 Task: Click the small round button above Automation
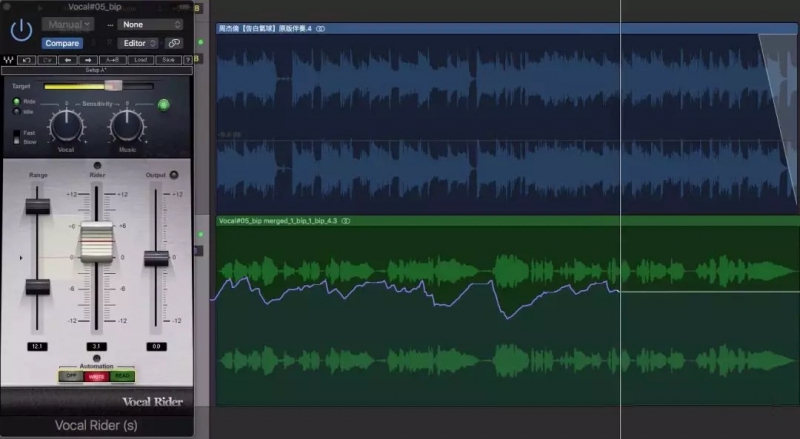96,358
